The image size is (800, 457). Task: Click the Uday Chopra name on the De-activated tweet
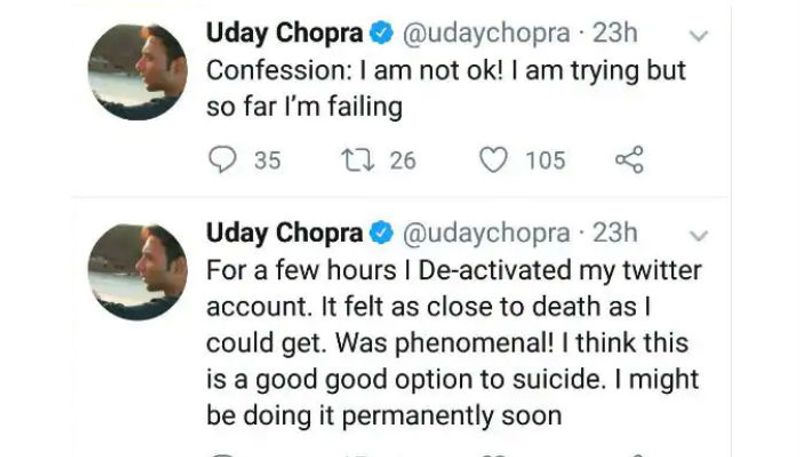[x=284, y=233]
